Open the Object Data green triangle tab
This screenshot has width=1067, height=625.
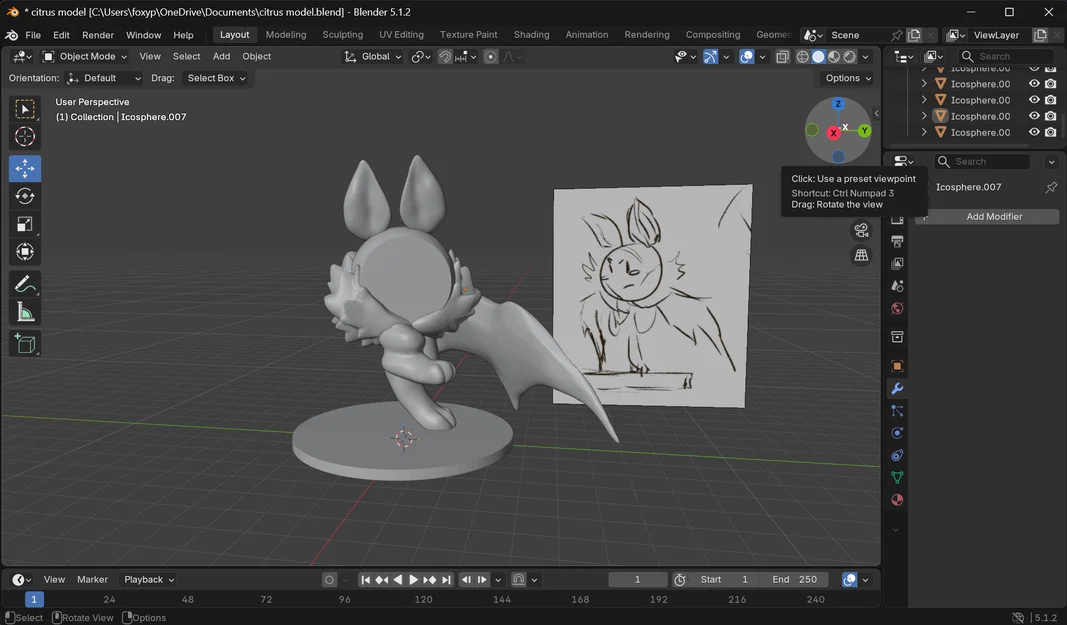coord(898,477)
